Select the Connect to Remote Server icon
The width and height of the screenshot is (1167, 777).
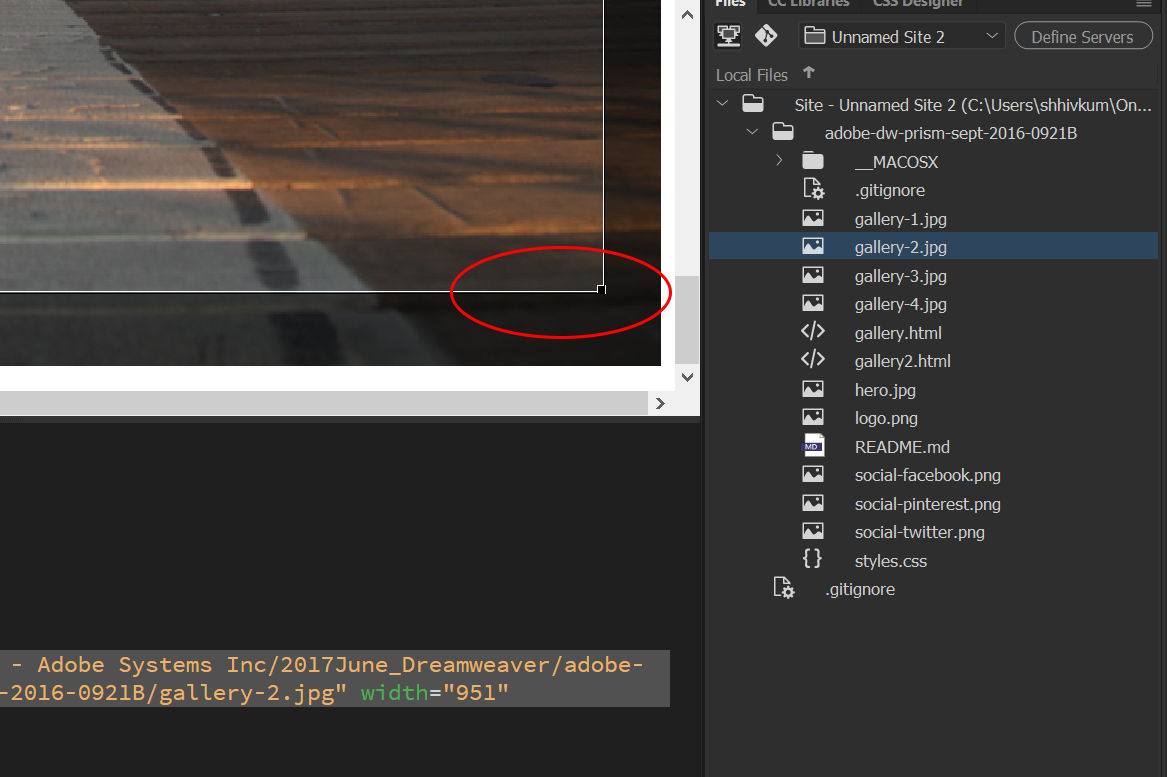[729, 35]
